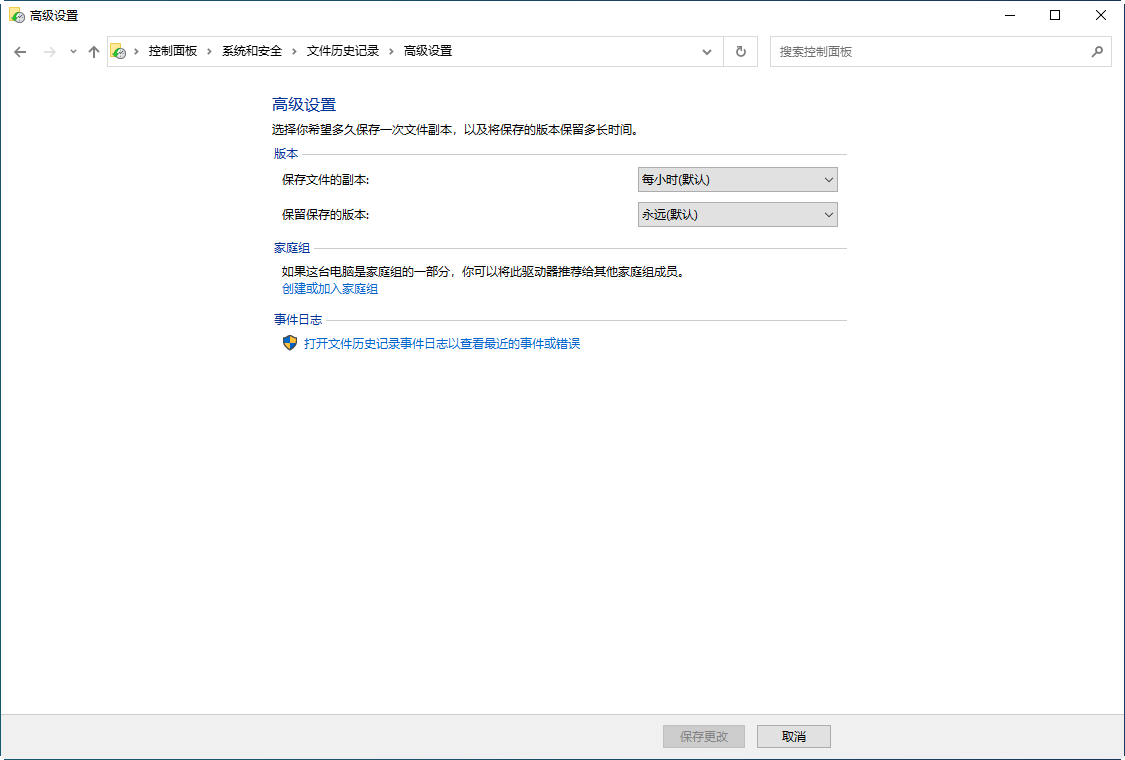
Task: Click the forward navigation arrow
Action: click(x=48, y=51)
